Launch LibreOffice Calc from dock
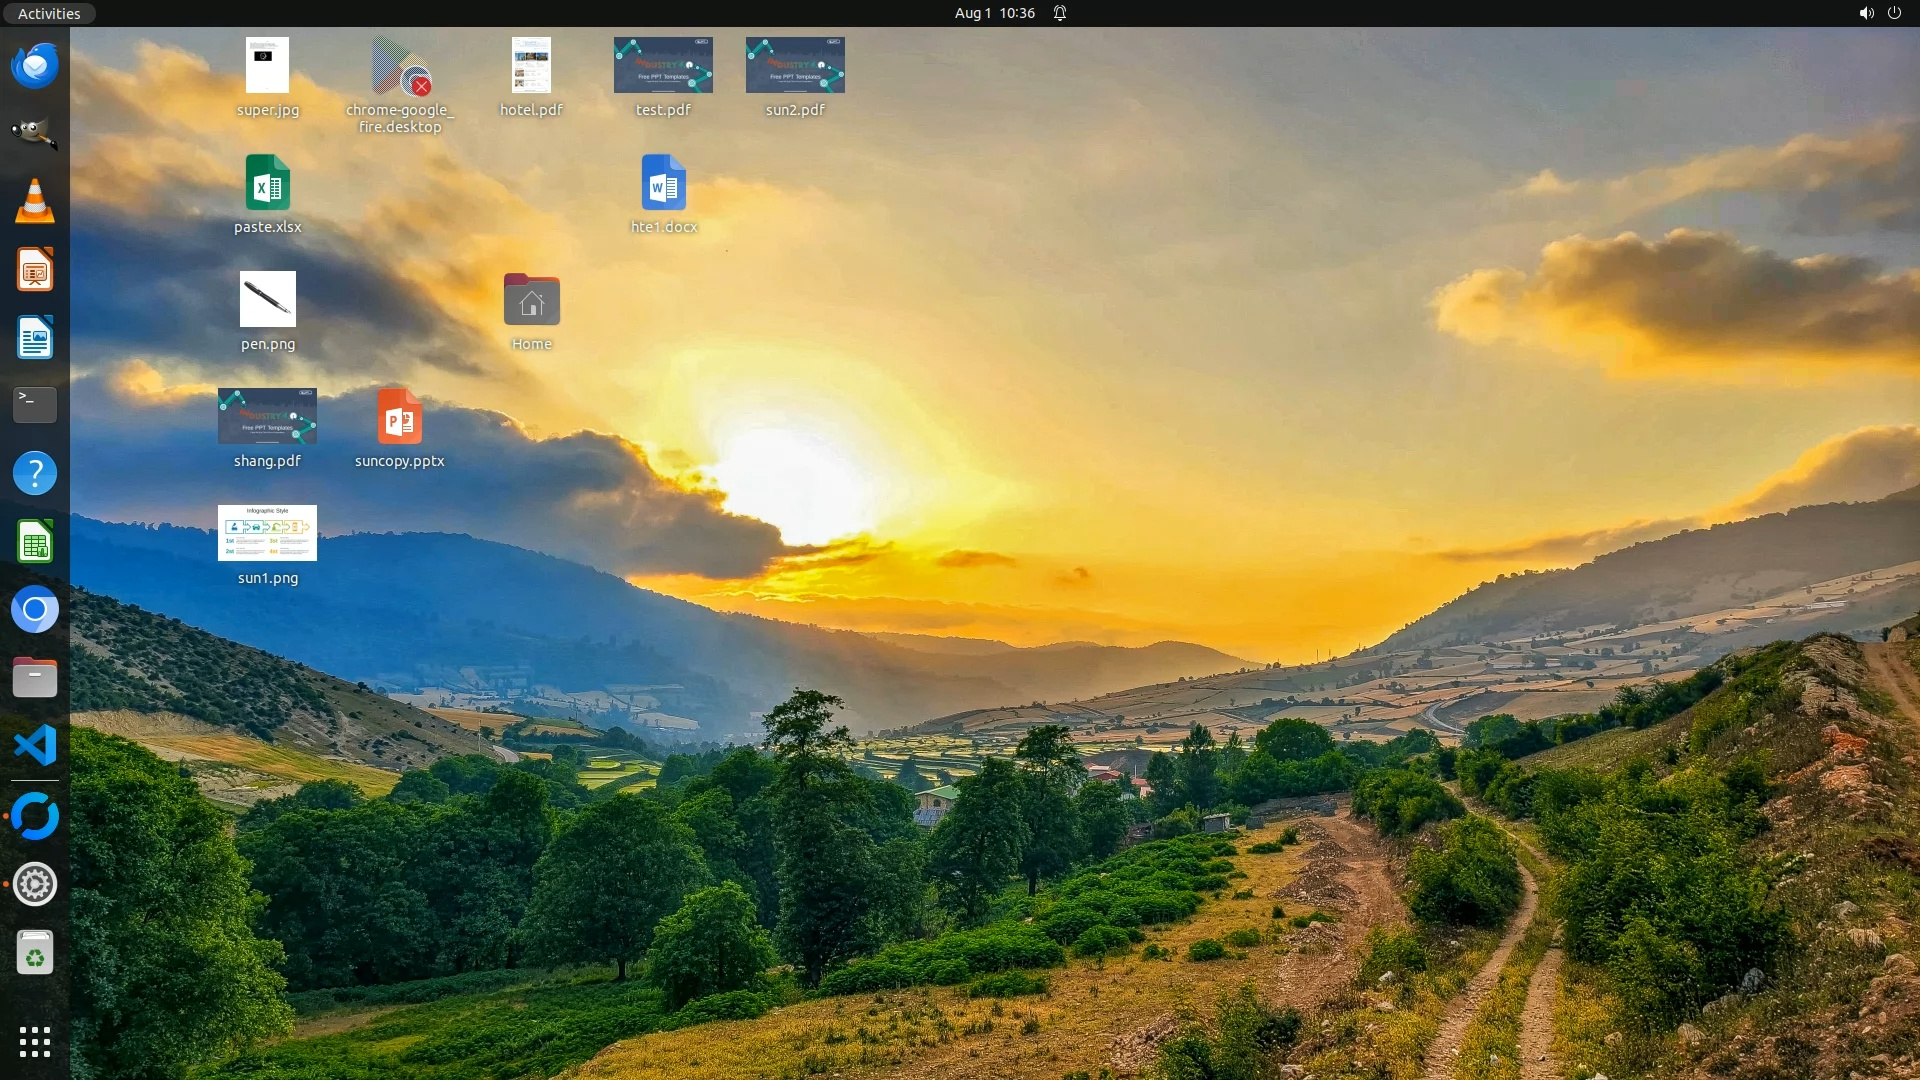This screenshot has width=1920, height=1080. (35, 542)
